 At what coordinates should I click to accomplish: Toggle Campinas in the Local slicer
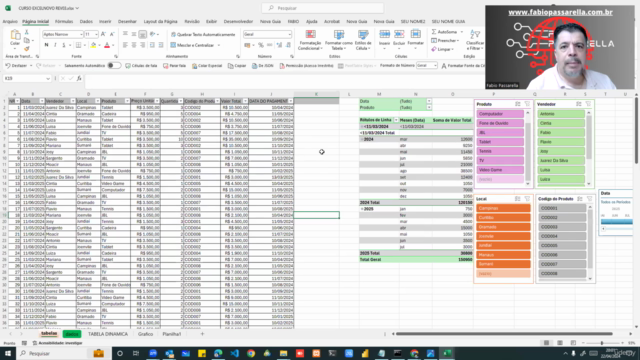click(x=503, y=208)
